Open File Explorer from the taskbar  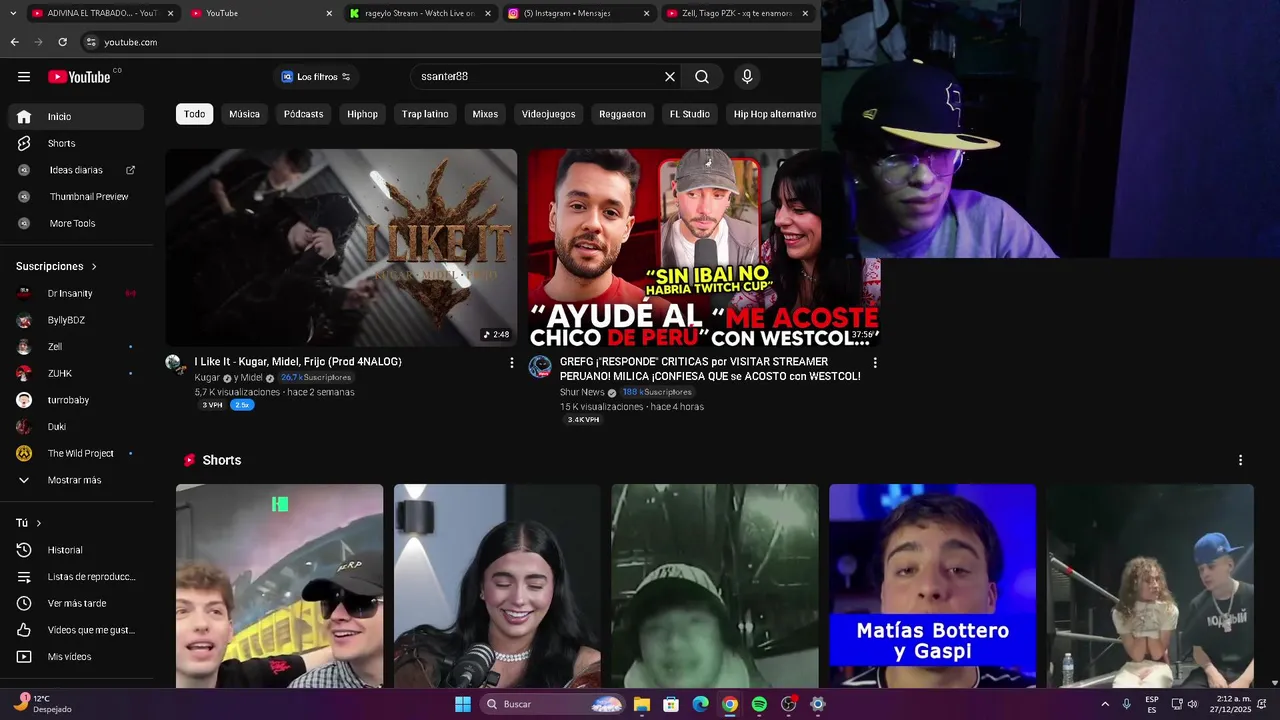coord(642,704)
